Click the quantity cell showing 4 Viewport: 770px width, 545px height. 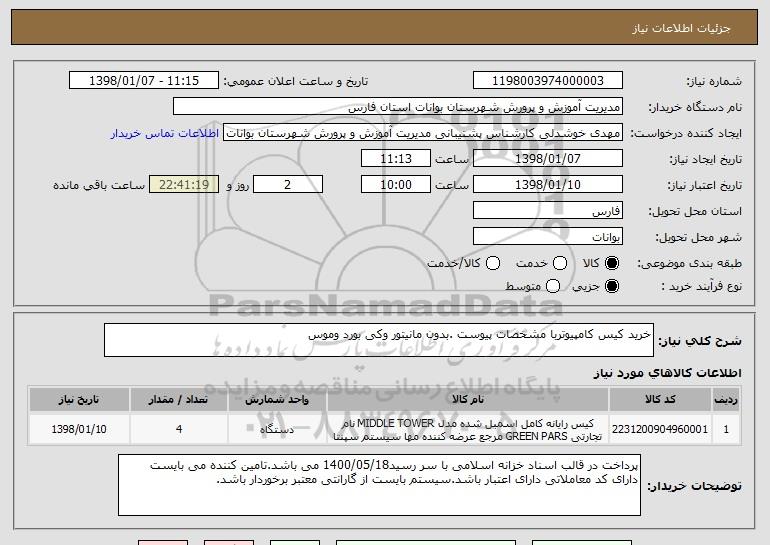pyautogui.click(x=179, y=429)
